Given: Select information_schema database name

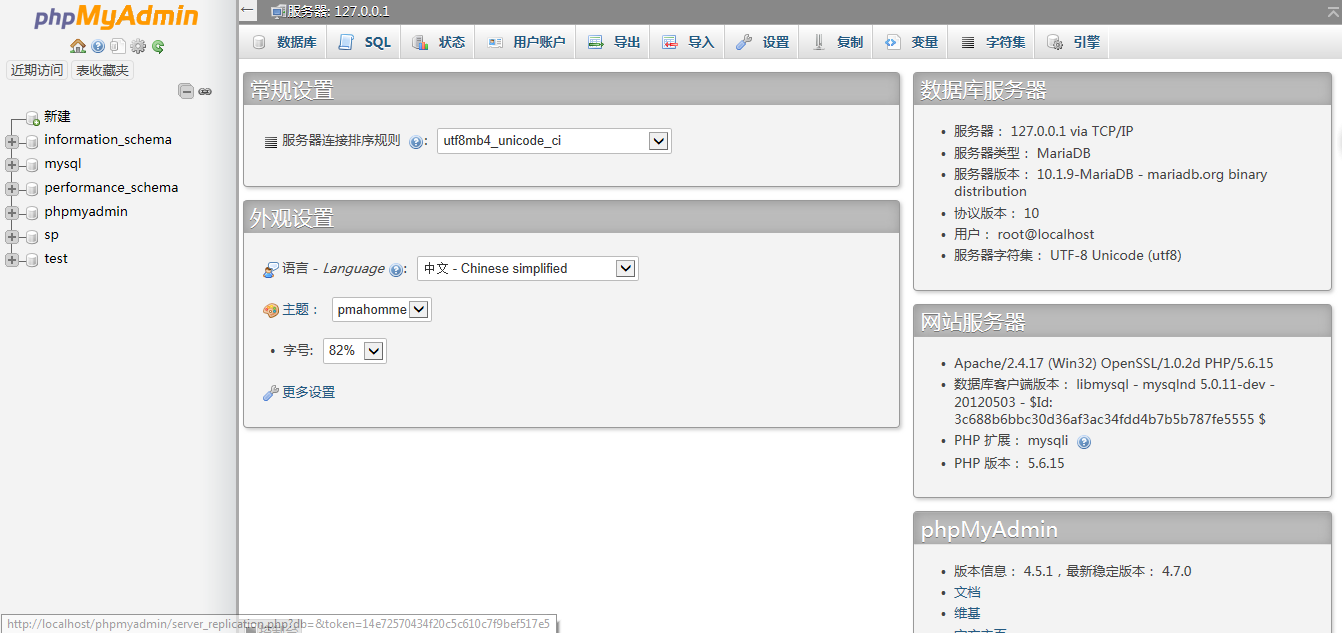Looking at the screenshot, I should tap(108, 140).
